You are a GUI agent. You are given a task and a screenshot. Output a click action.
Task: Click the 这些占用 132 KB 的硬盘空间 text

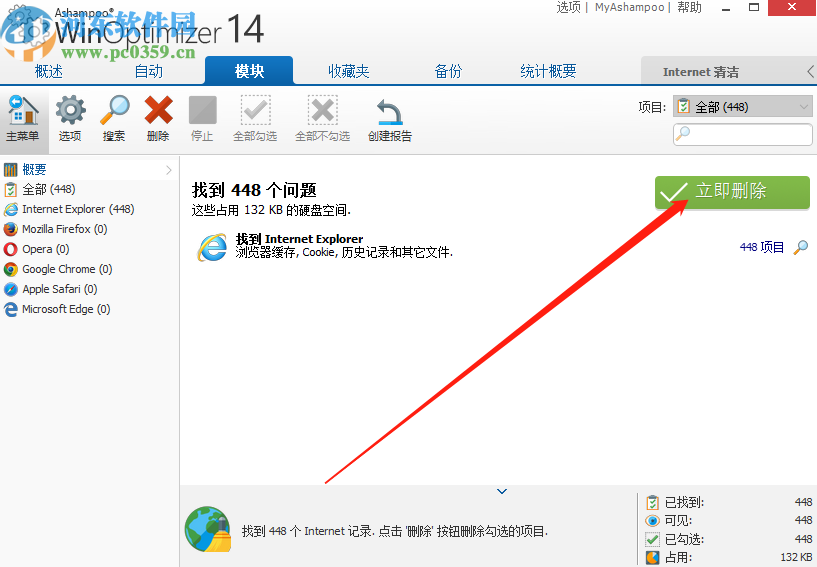pyautogui.click(x=271, y=211)
